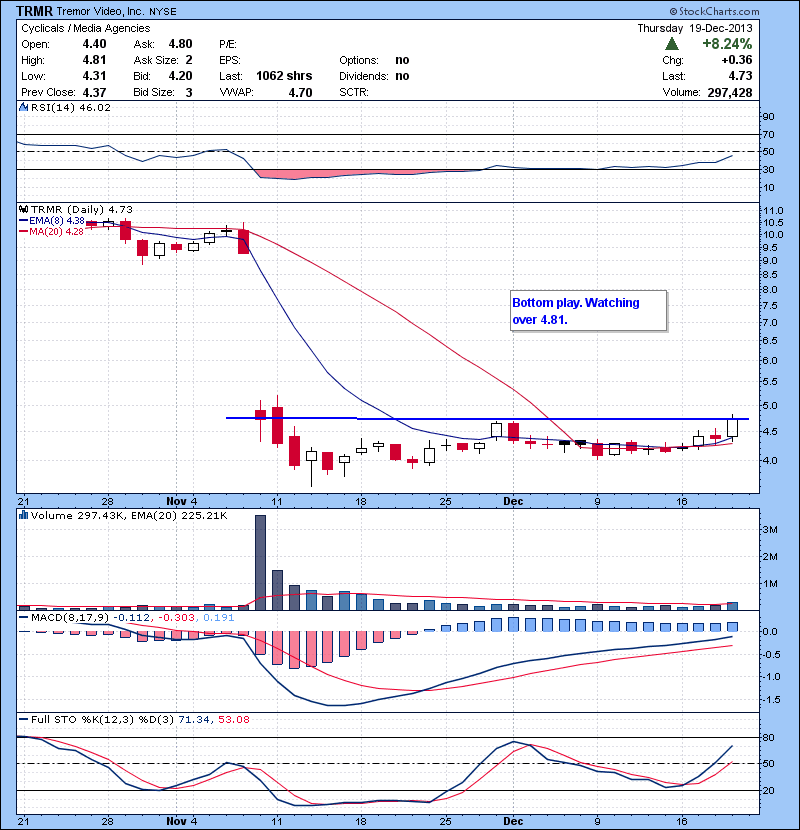Click the 'EPS:' label
Screen dimensions: 800x830
click(230, 60)
